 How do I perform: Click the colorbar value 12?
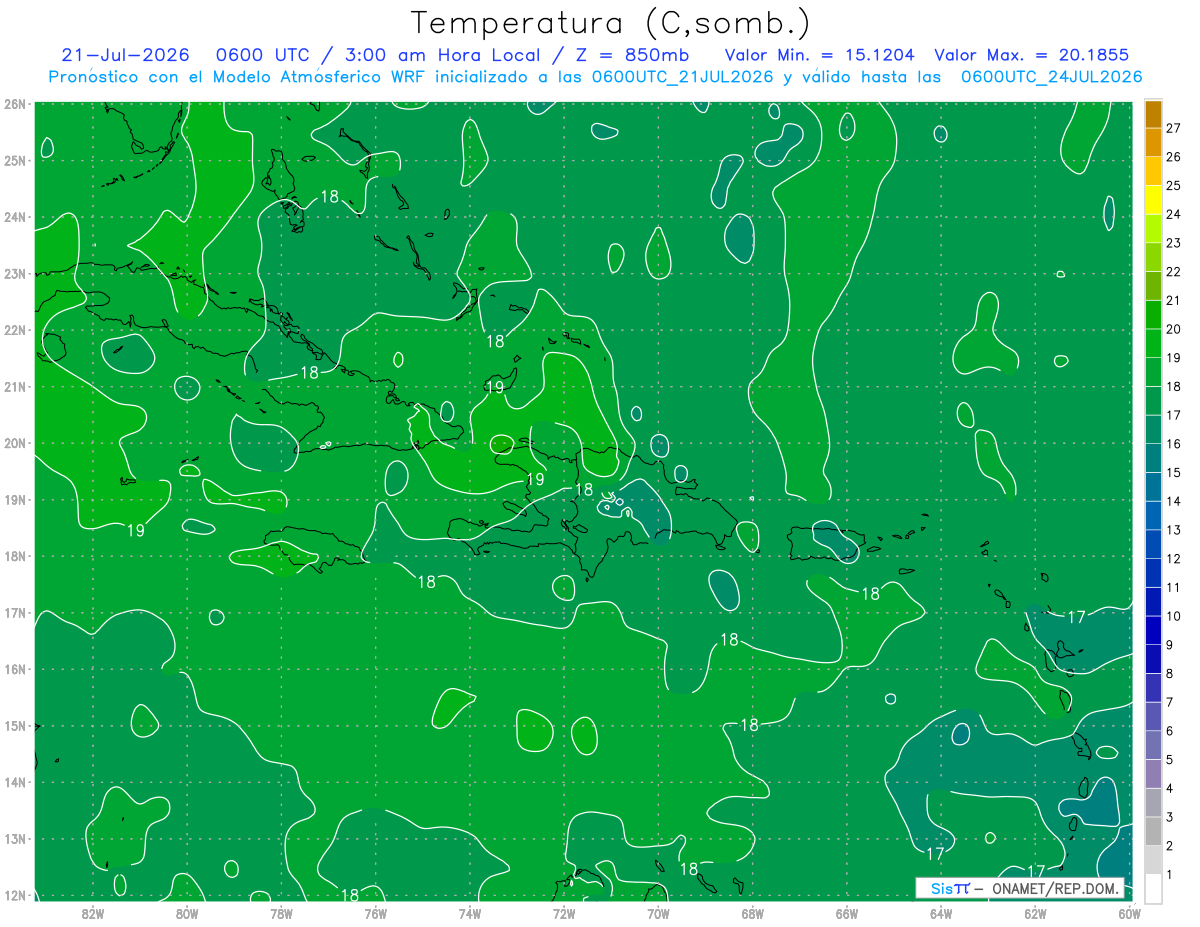coord(1173,558)
